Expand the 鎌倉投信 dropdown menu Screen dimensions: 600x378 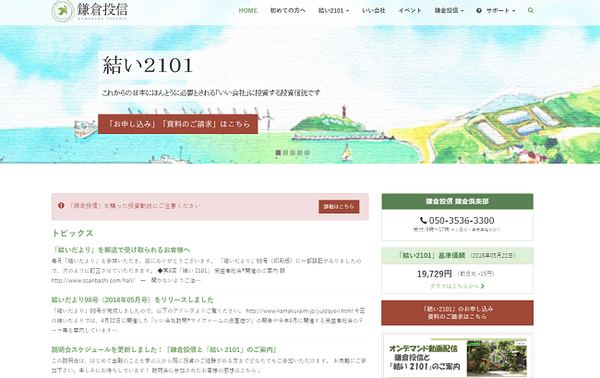449,11
